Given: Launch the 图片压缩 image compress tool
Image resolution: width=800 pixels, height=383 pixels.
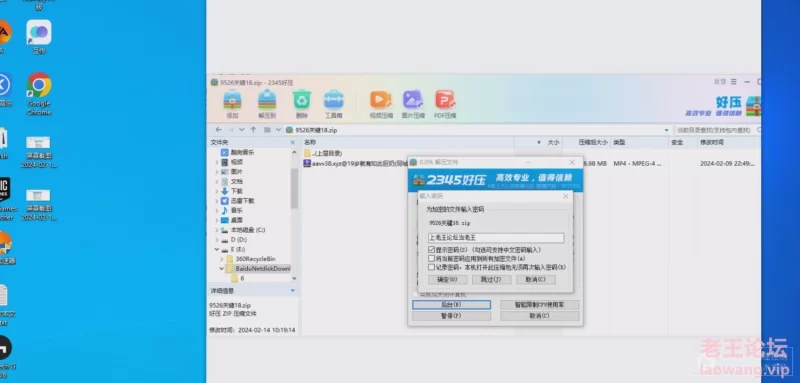Looking at the screenshot, I should pyautogui.click(x=413, y=104).
